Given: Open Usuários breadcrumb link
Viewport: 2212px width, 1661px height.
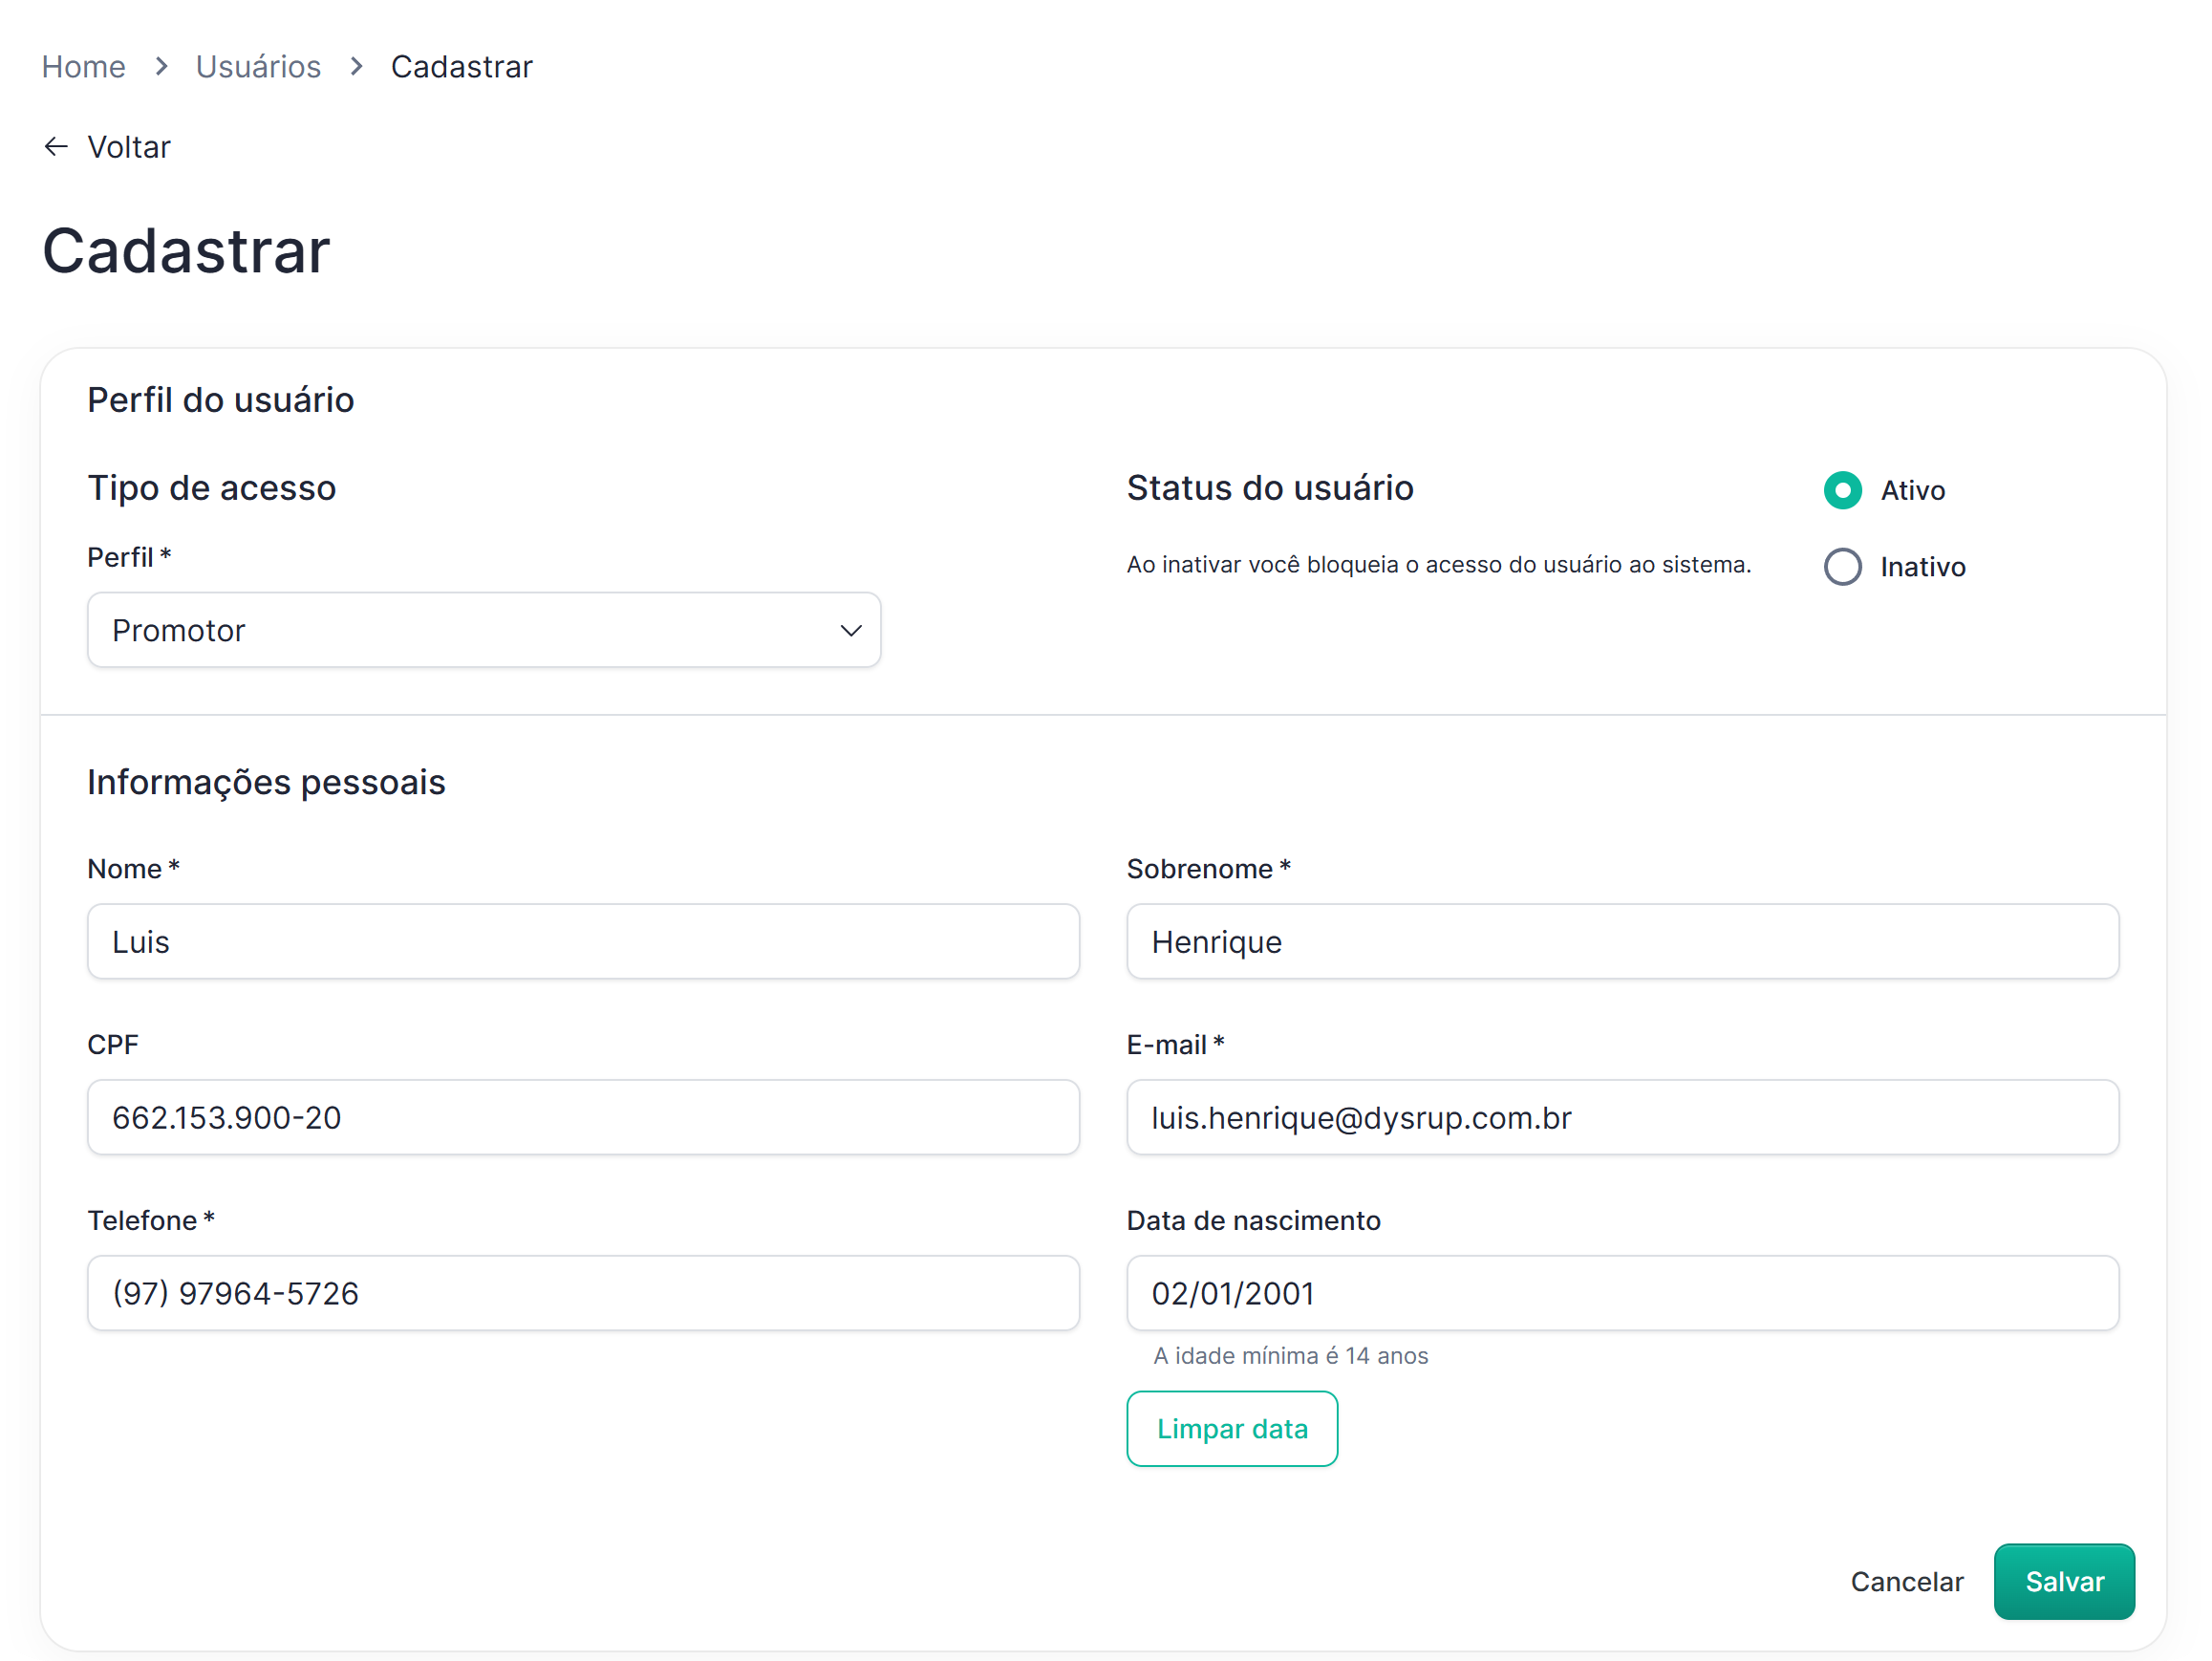Looking at the screenshot, I should pos(258,67).
